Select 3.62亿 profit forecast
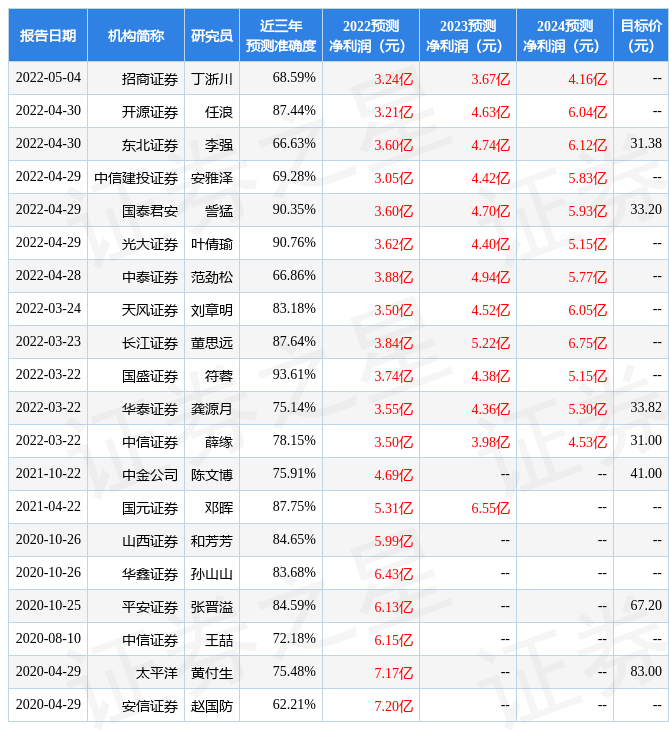Screen dimensions: 669x730 click(x=393, y=244)
